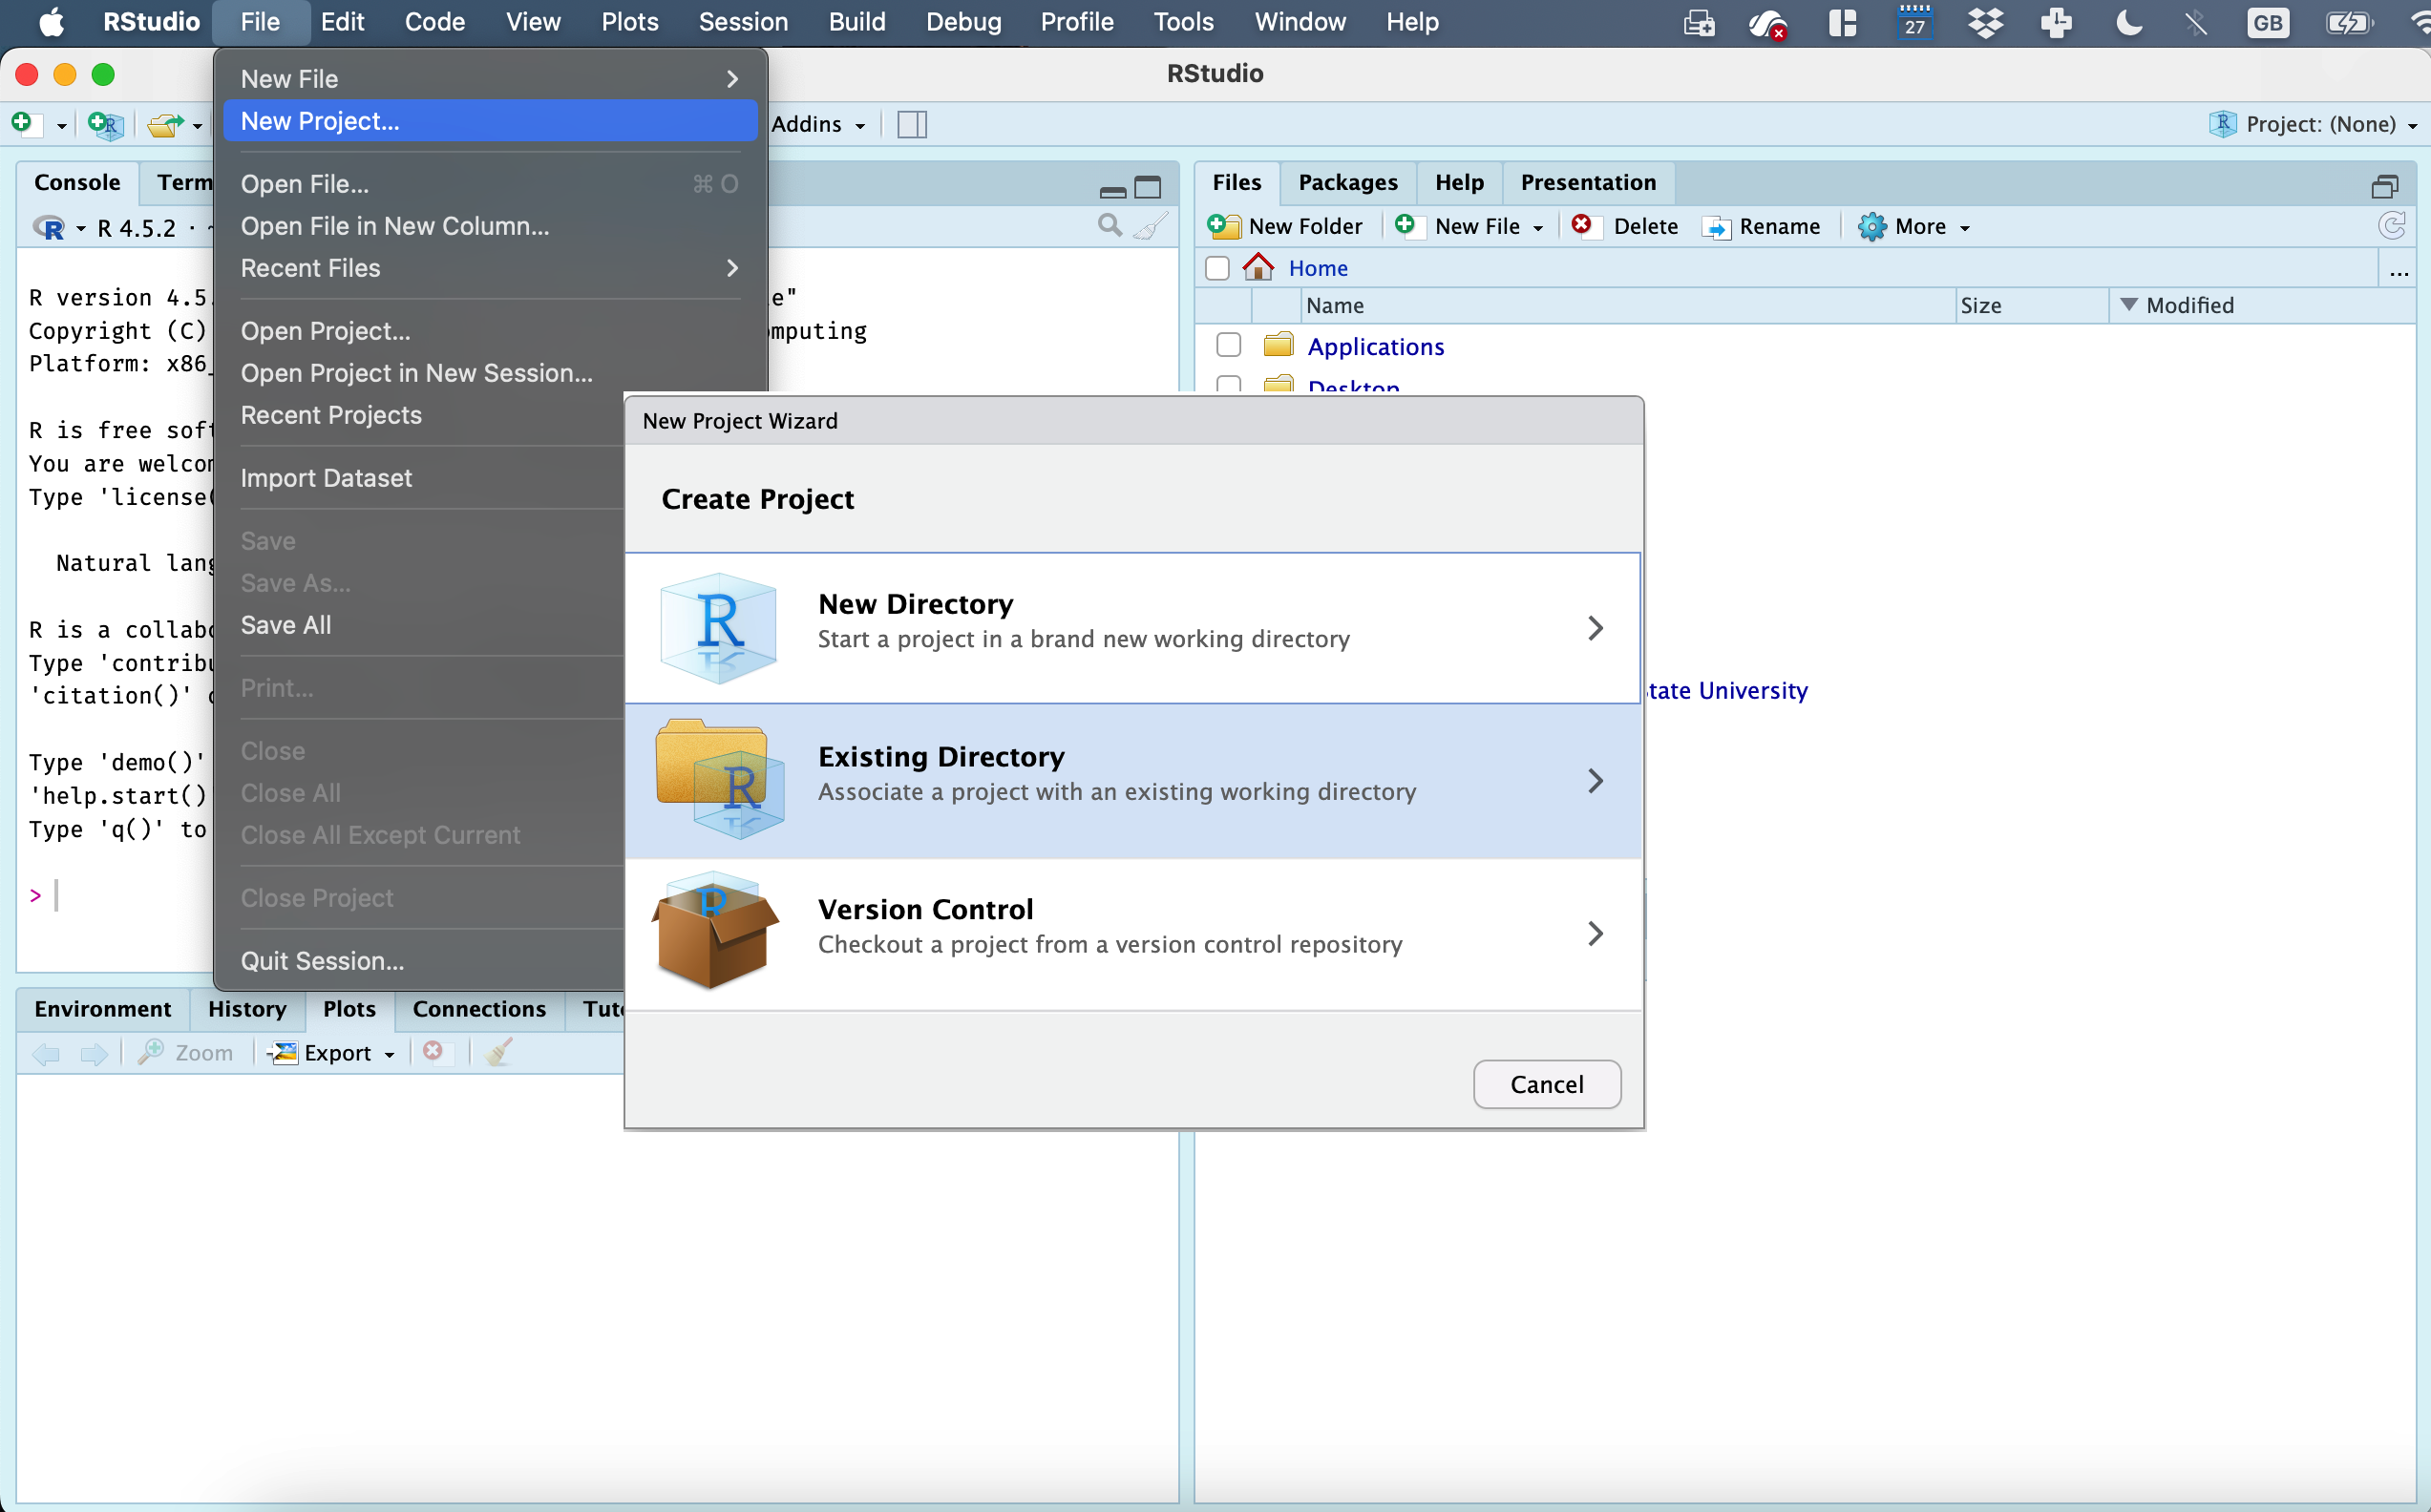The height and width of the screenshot is (1512, 2431).
Task: Open Dropbox in the menu bar
Action: (x=1985, y=22)
